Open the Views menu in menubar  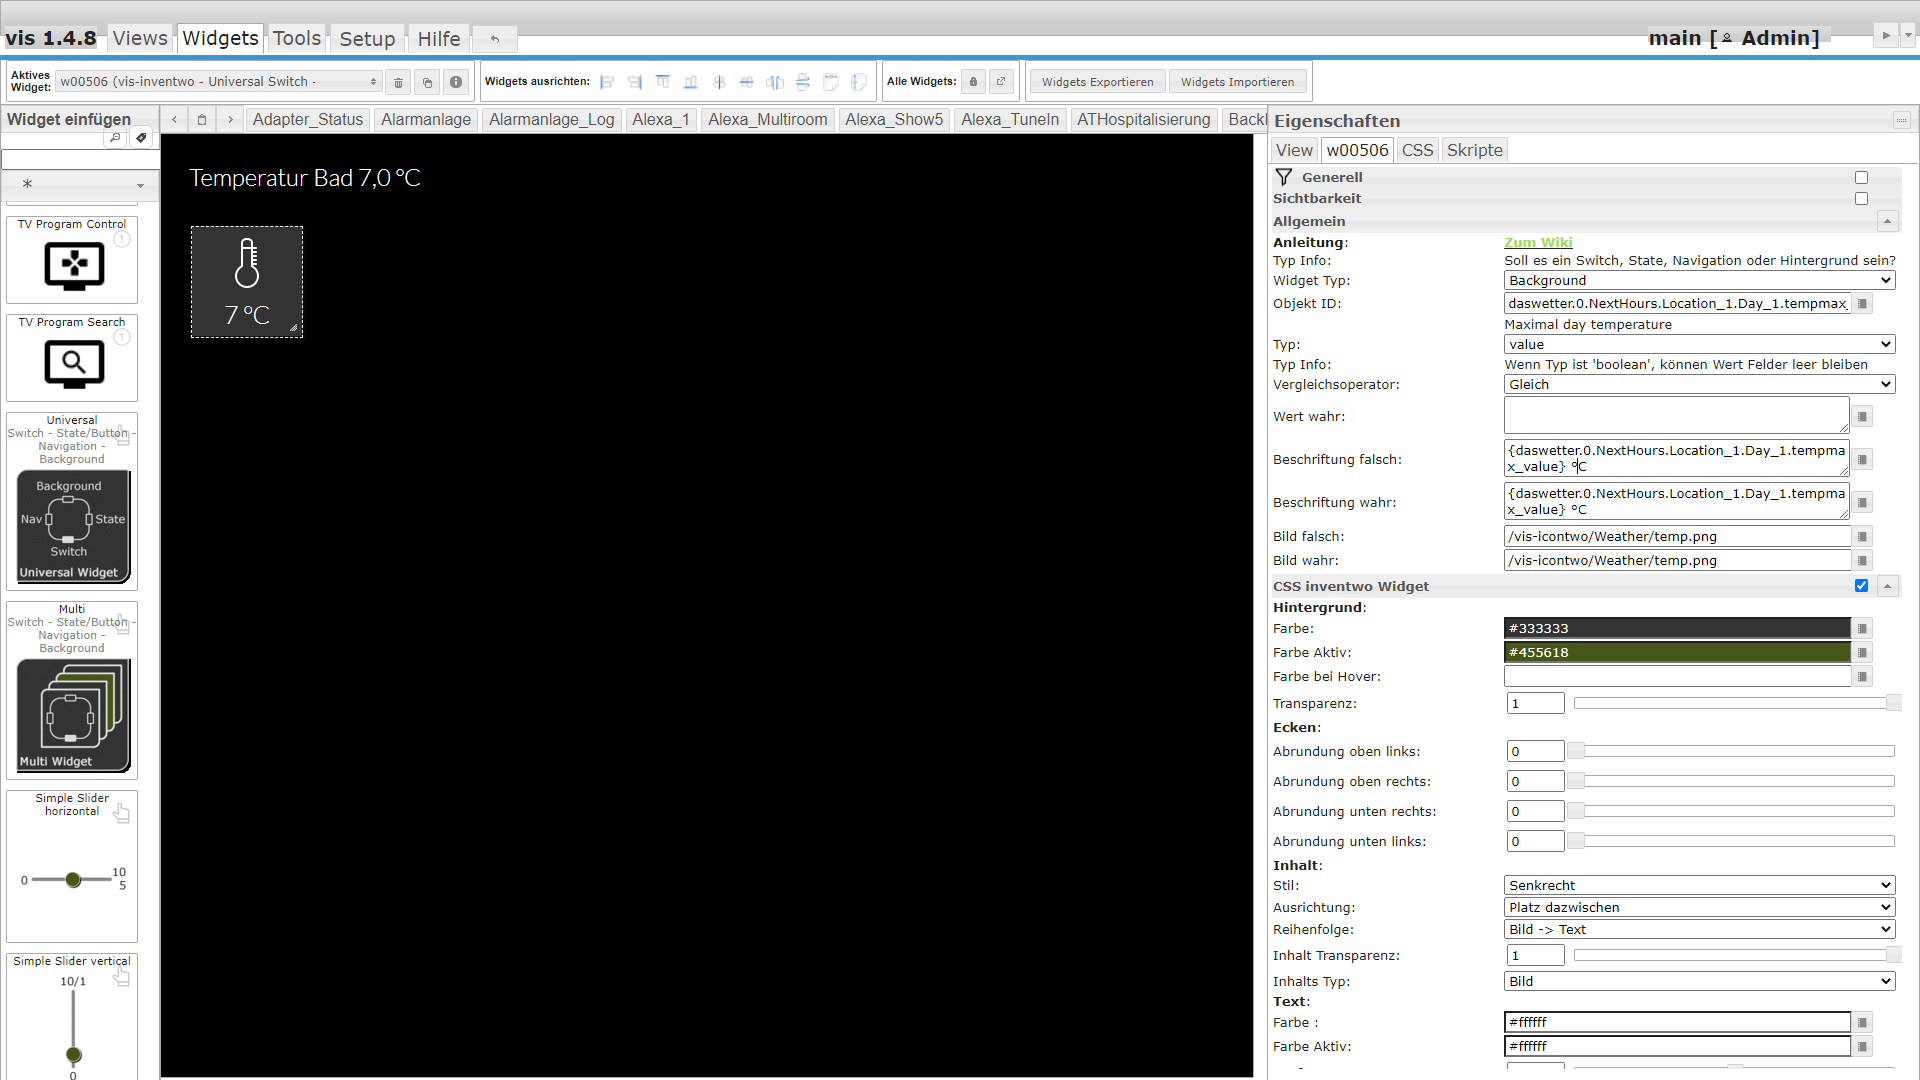(x=138, y=38)
